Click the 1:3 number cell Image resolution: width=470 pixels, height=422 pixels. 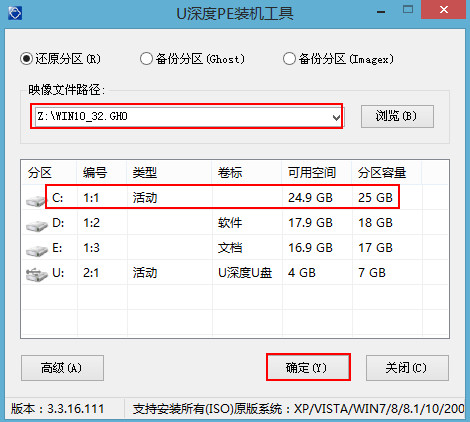pos(91,248)
